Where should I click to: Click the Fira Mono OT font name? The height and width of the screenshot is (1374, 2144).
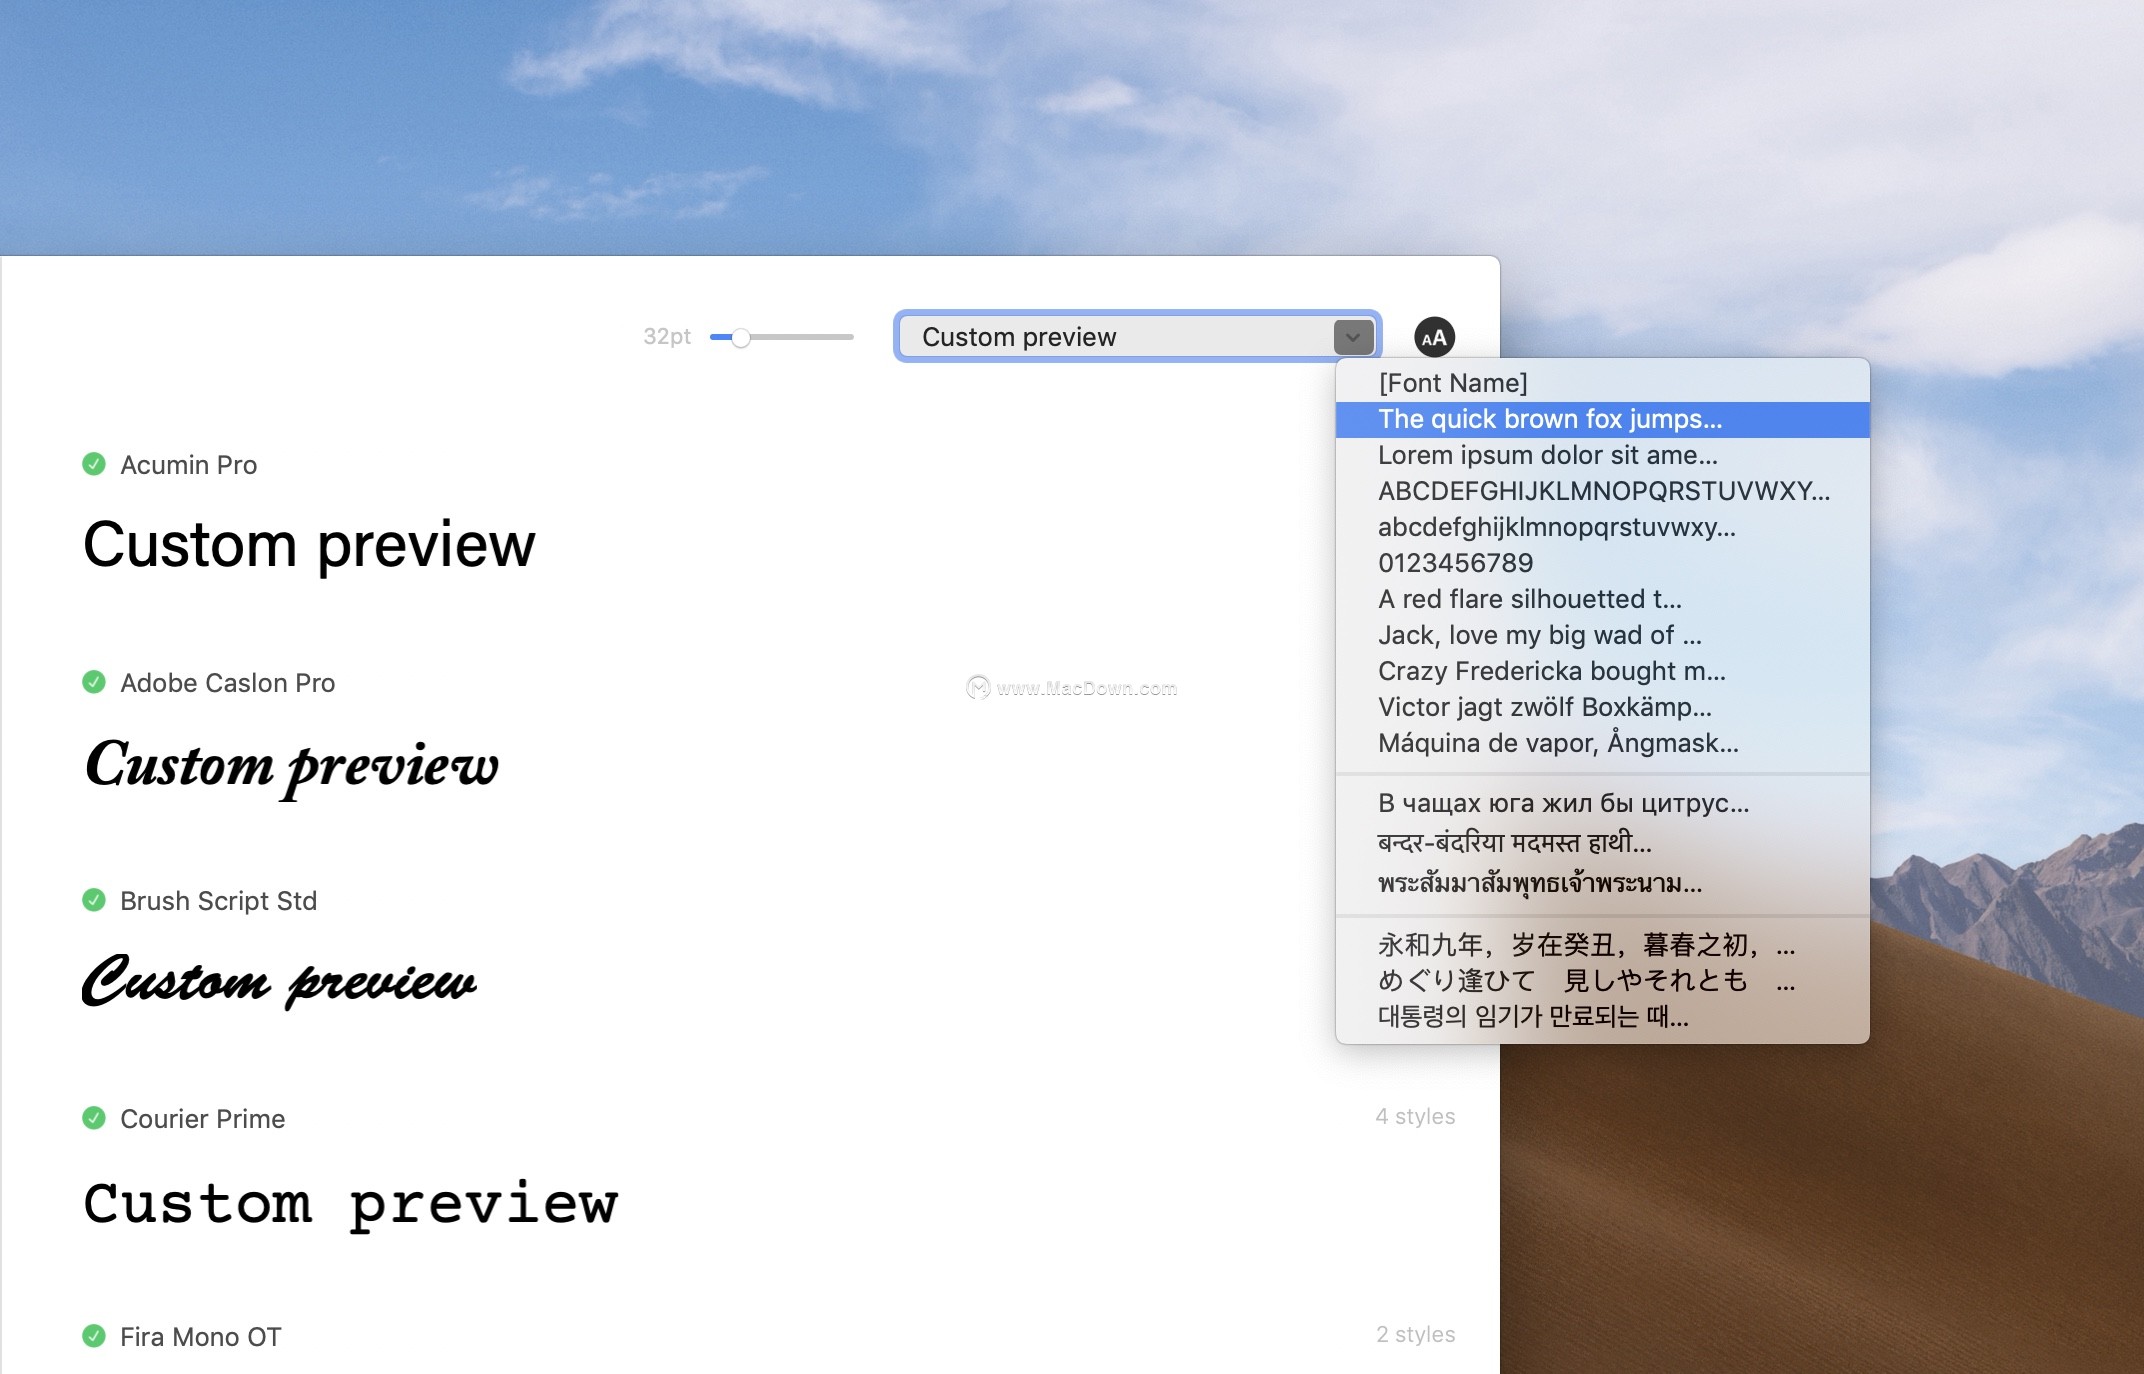click(x=200, y=1337)
